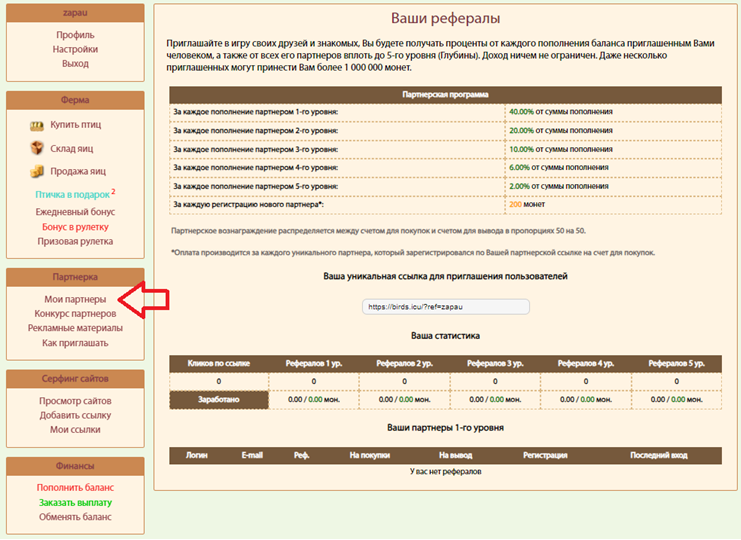Open Конкурс партнеров

pos(75,314)
